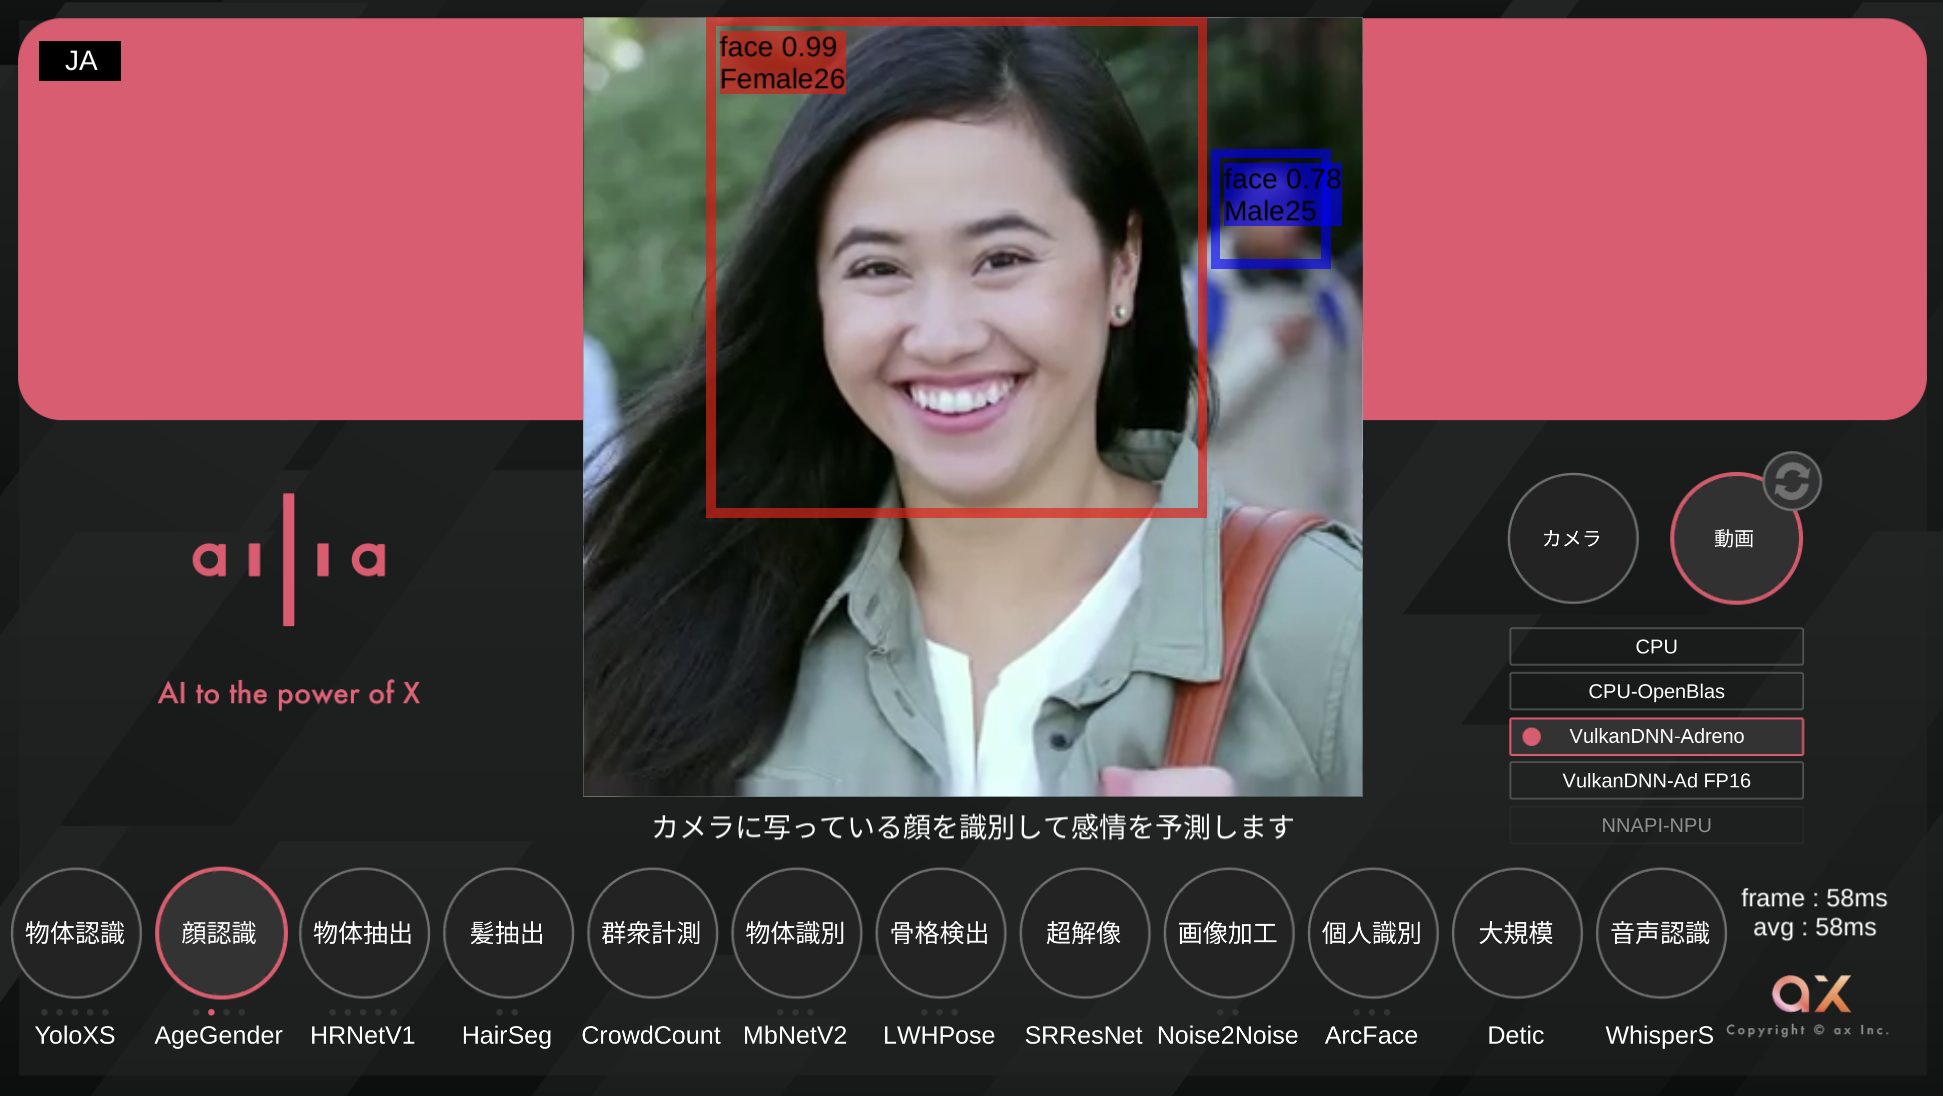Click the SRResNet model label

1083,1035
